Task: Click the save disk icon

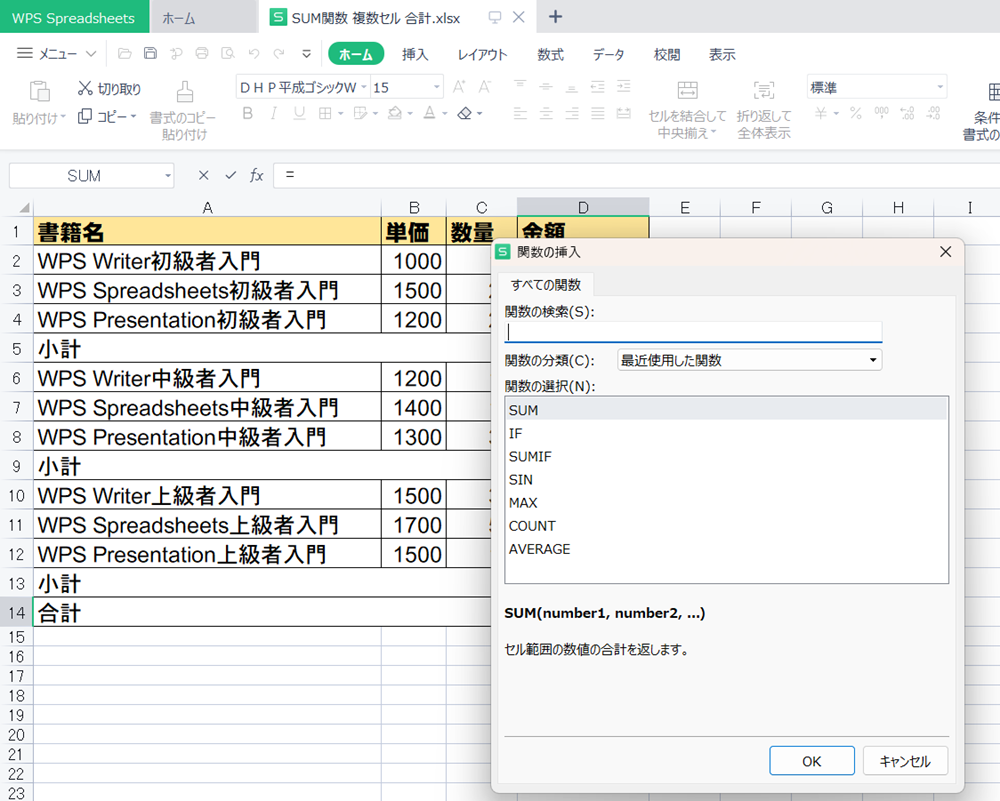Action: click(x=150, y=54)
